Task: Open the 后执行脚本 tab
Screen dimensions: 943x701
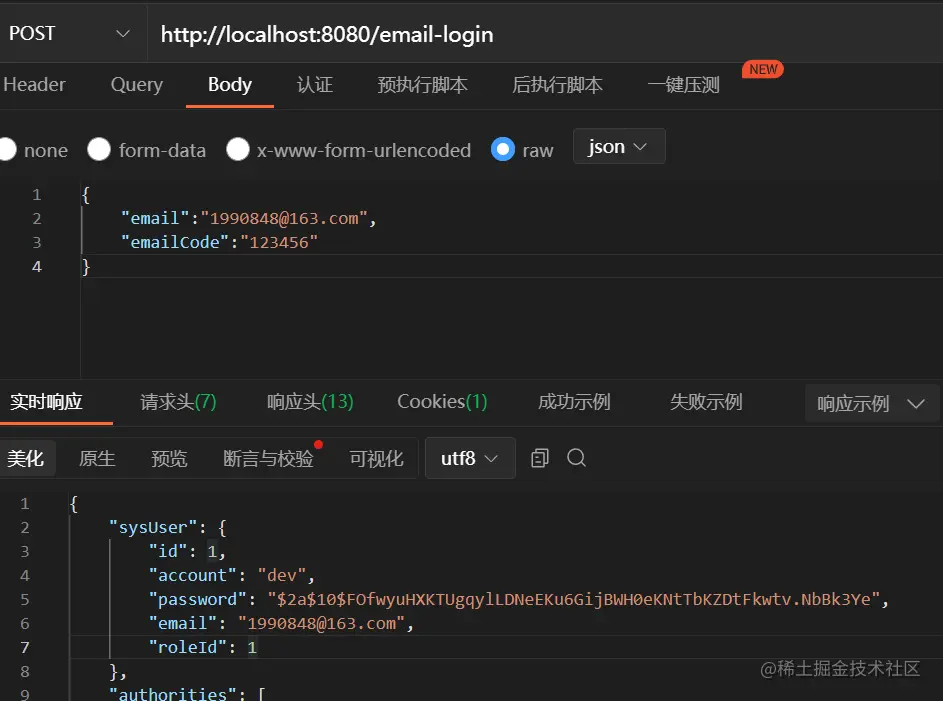Action: 557,85
